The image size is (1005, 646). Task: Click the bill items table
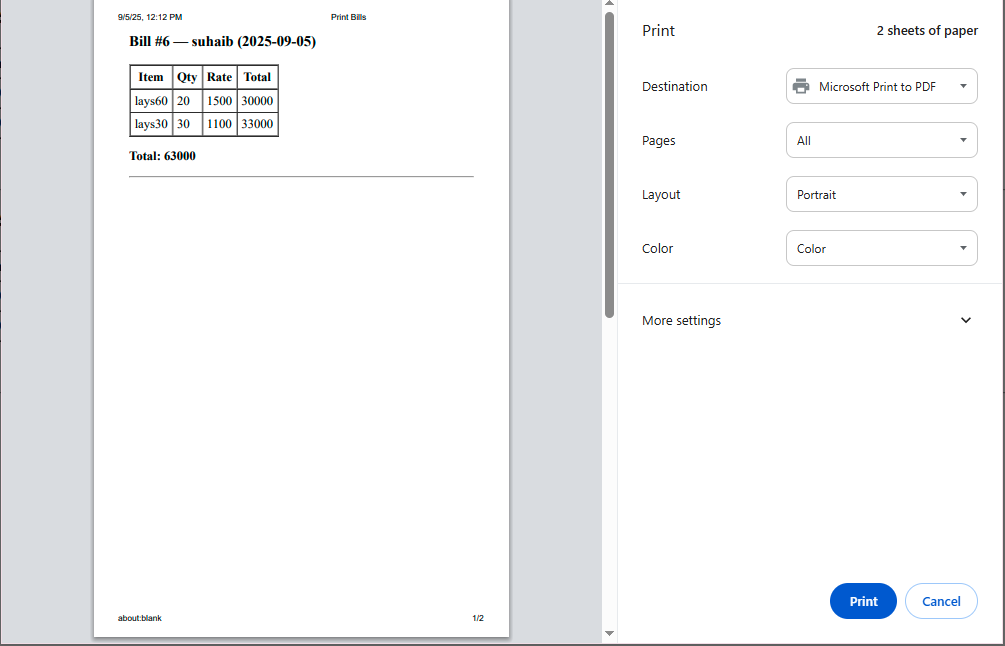coord(203,100)
